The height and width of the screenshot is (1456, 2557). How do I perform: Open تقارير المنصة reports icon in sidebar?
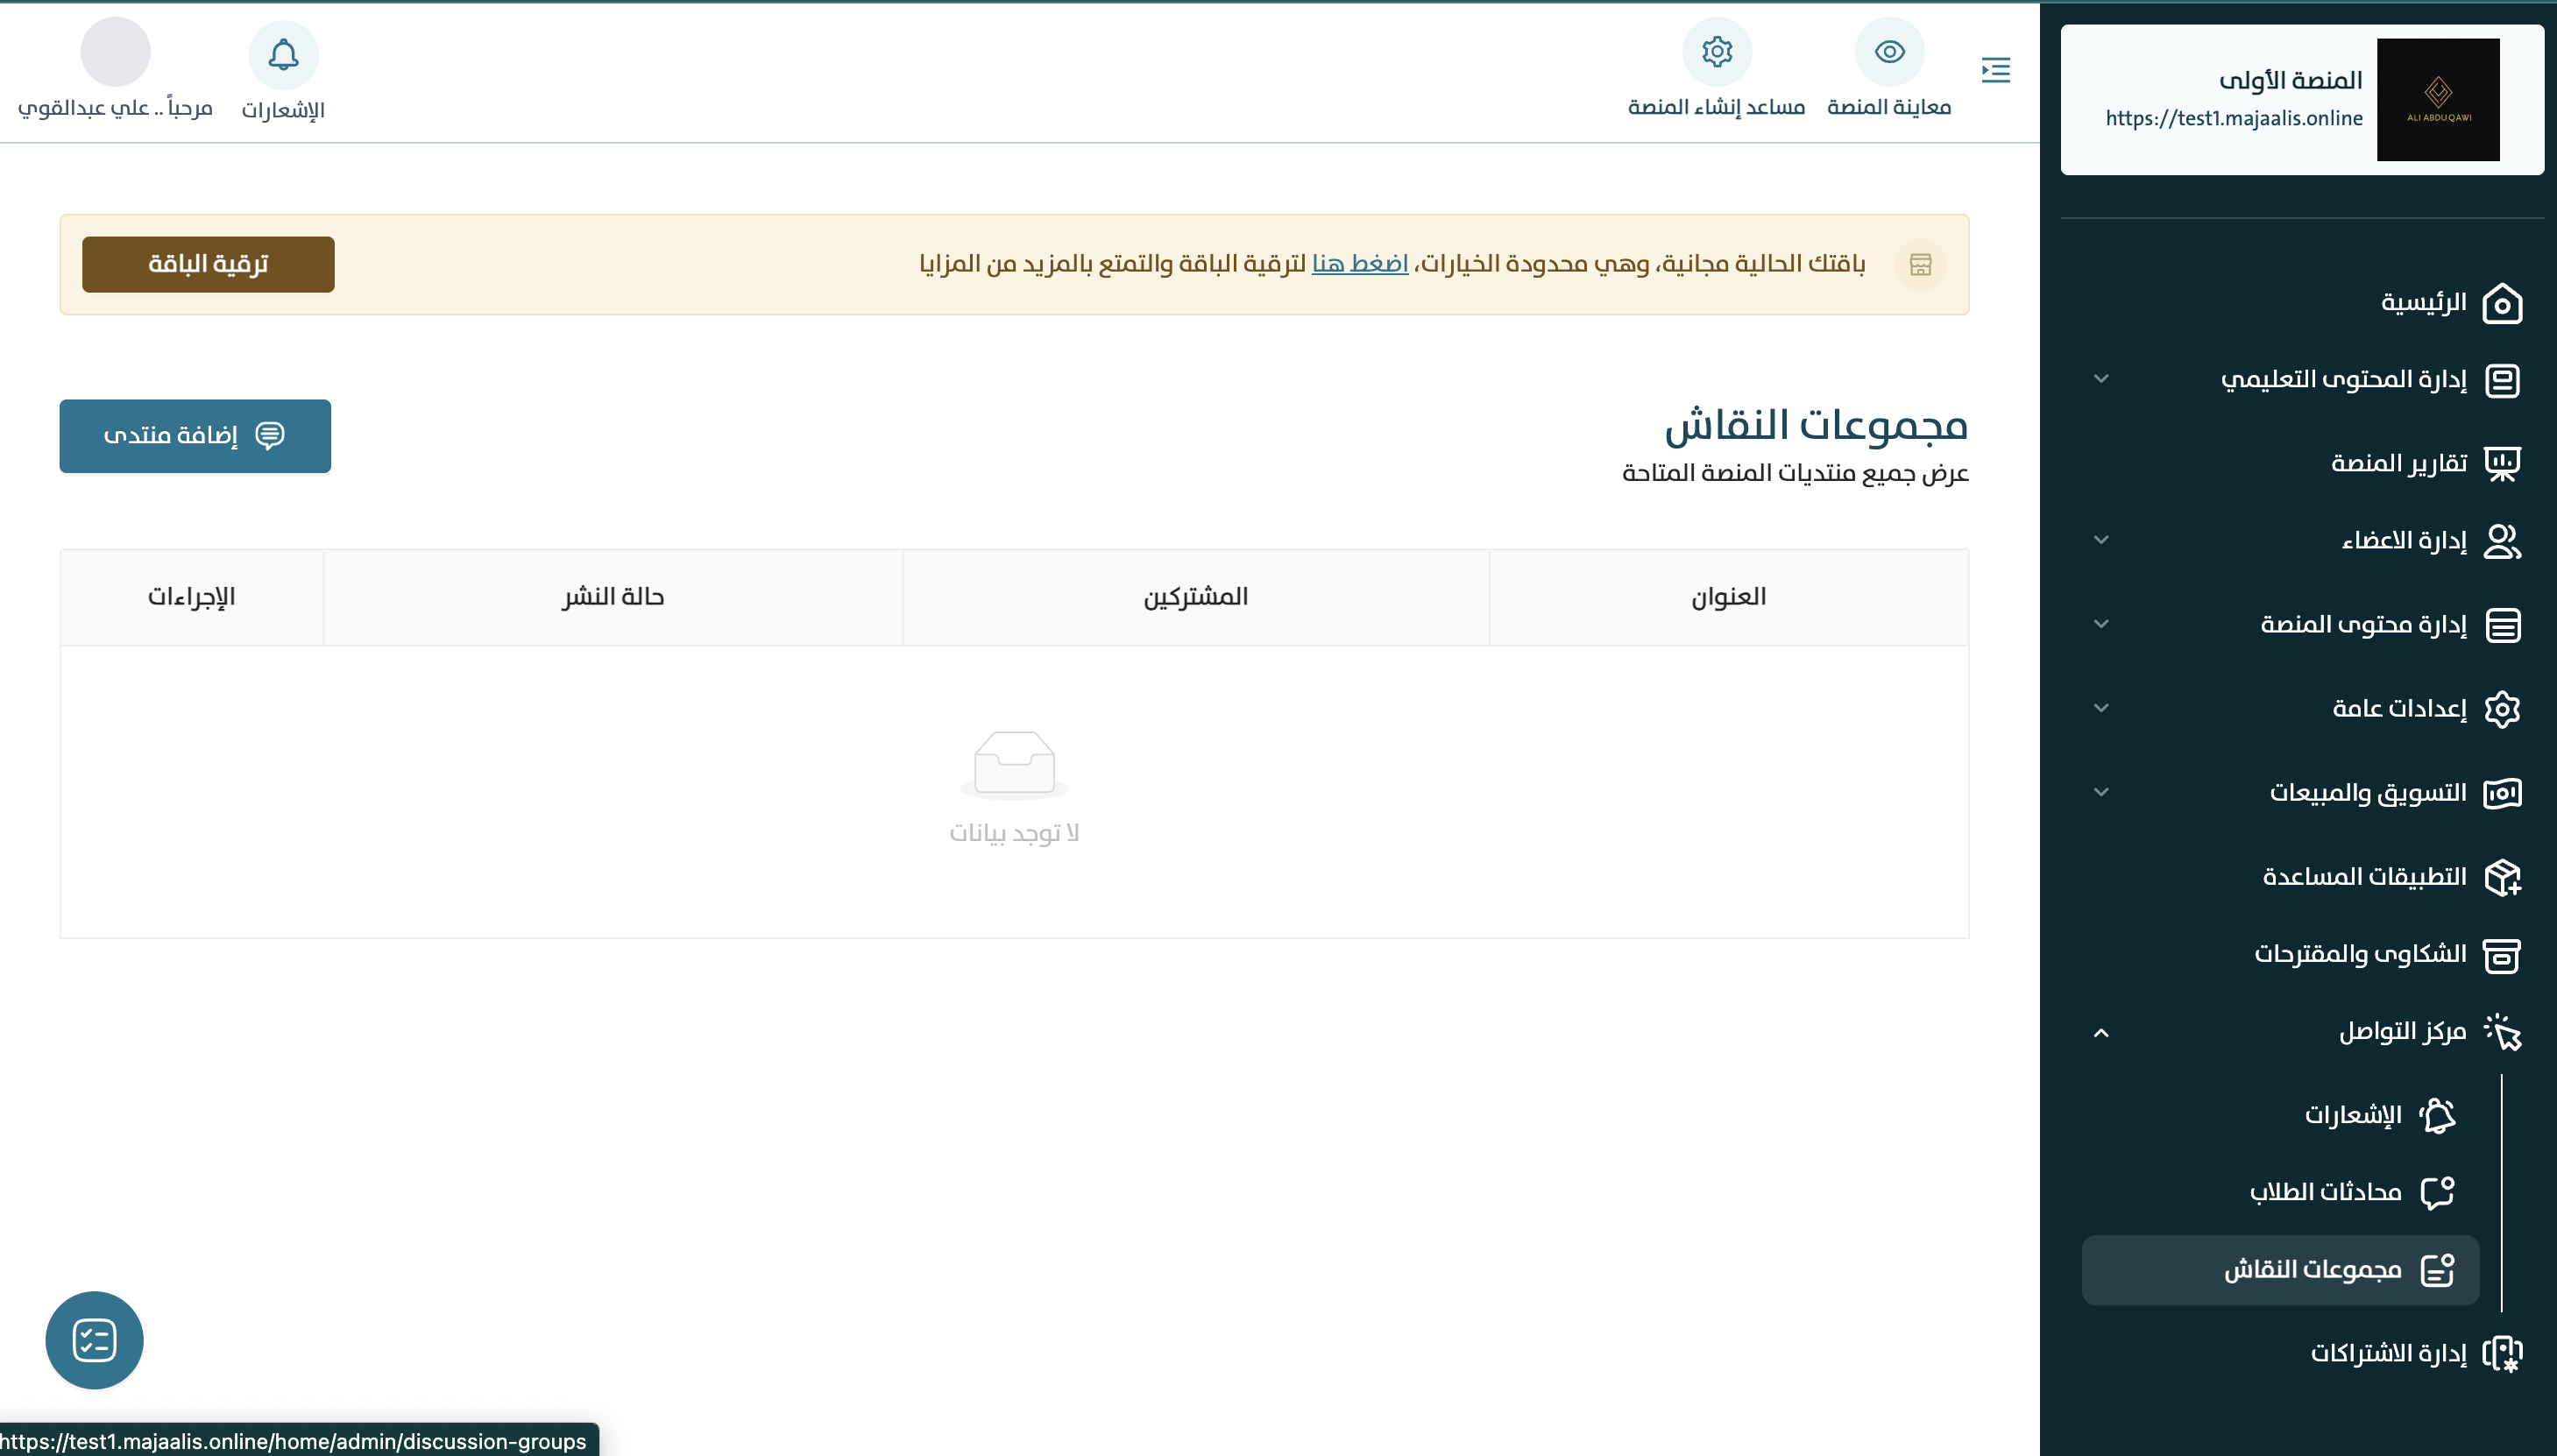click(x=2502, y=463)
